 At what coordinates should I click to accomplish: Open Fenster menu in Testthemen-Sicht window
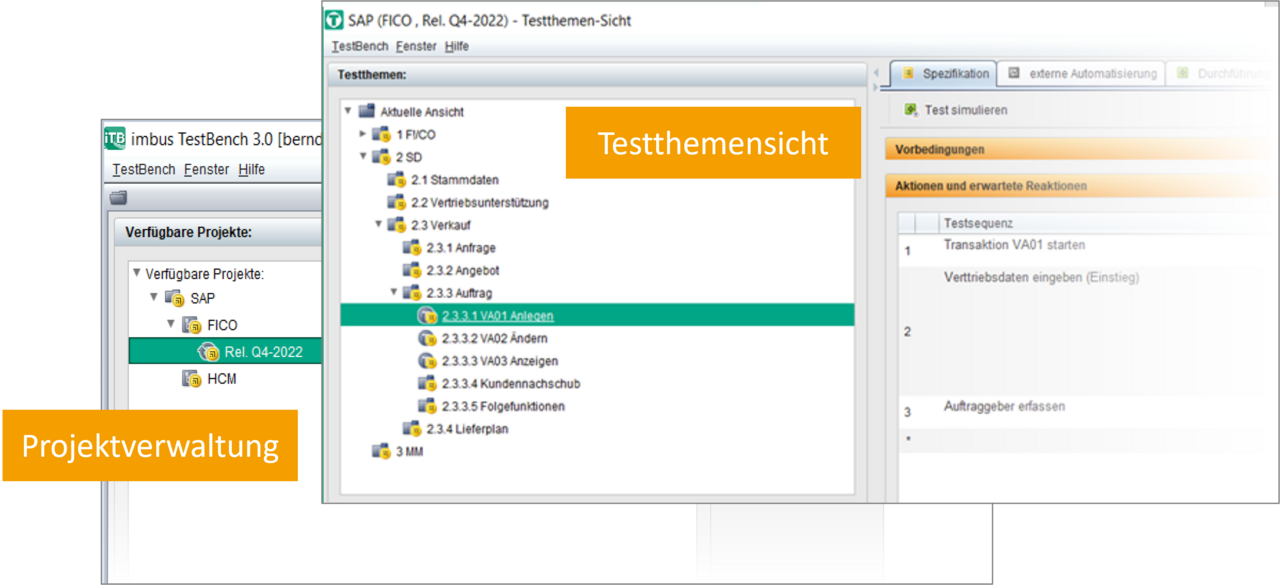tap(416, 46)
